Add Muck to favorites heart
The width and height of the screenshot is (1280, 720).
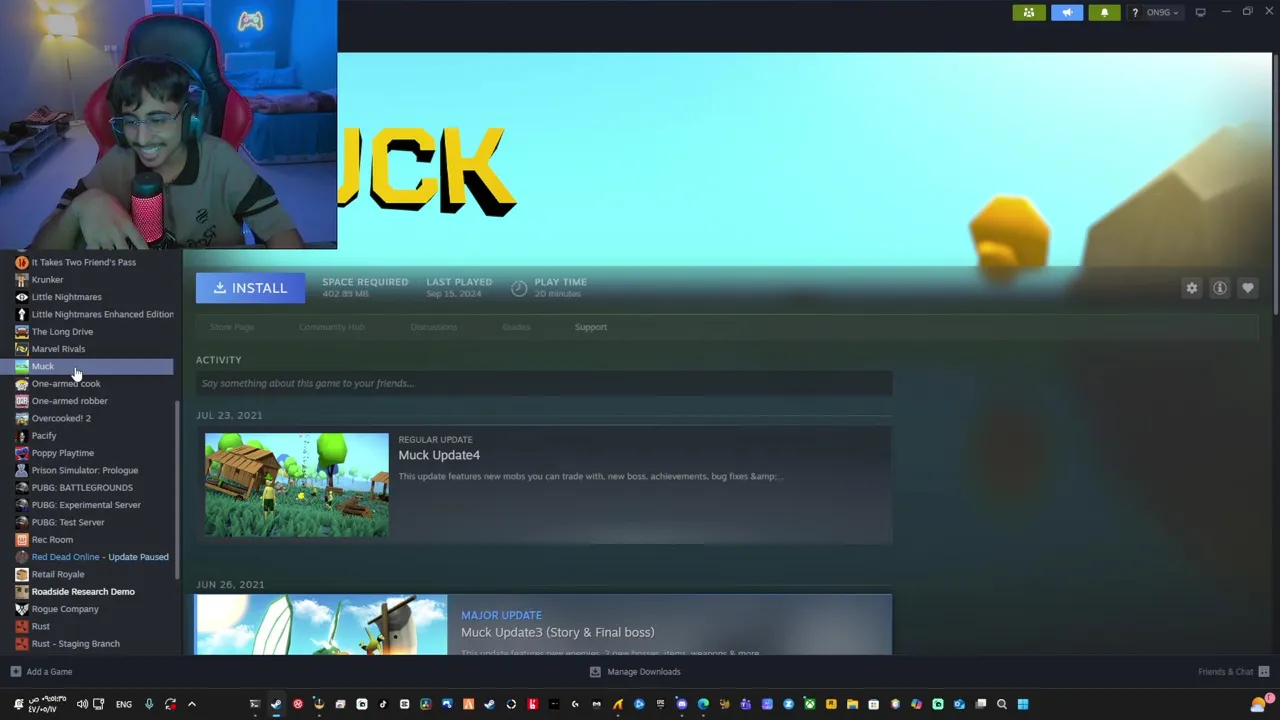[x=1248, y=288]
